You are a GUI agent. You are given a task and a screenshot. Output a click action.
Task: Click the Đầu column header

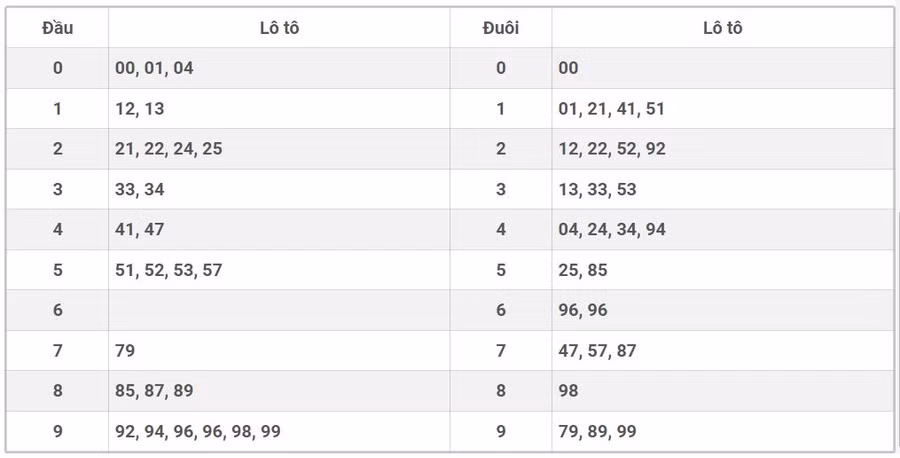click(x=57, y=28)
